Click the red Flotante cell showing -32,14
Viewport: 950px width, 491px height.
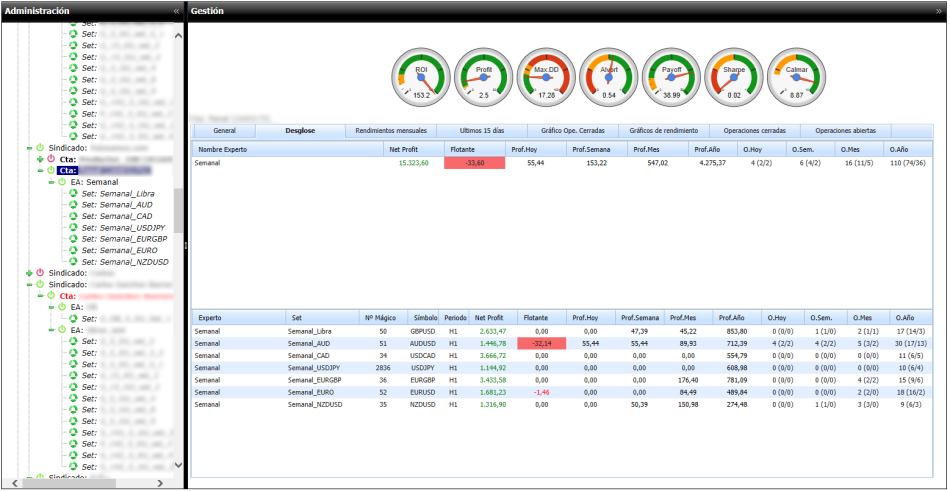click(x=541, y=343)
